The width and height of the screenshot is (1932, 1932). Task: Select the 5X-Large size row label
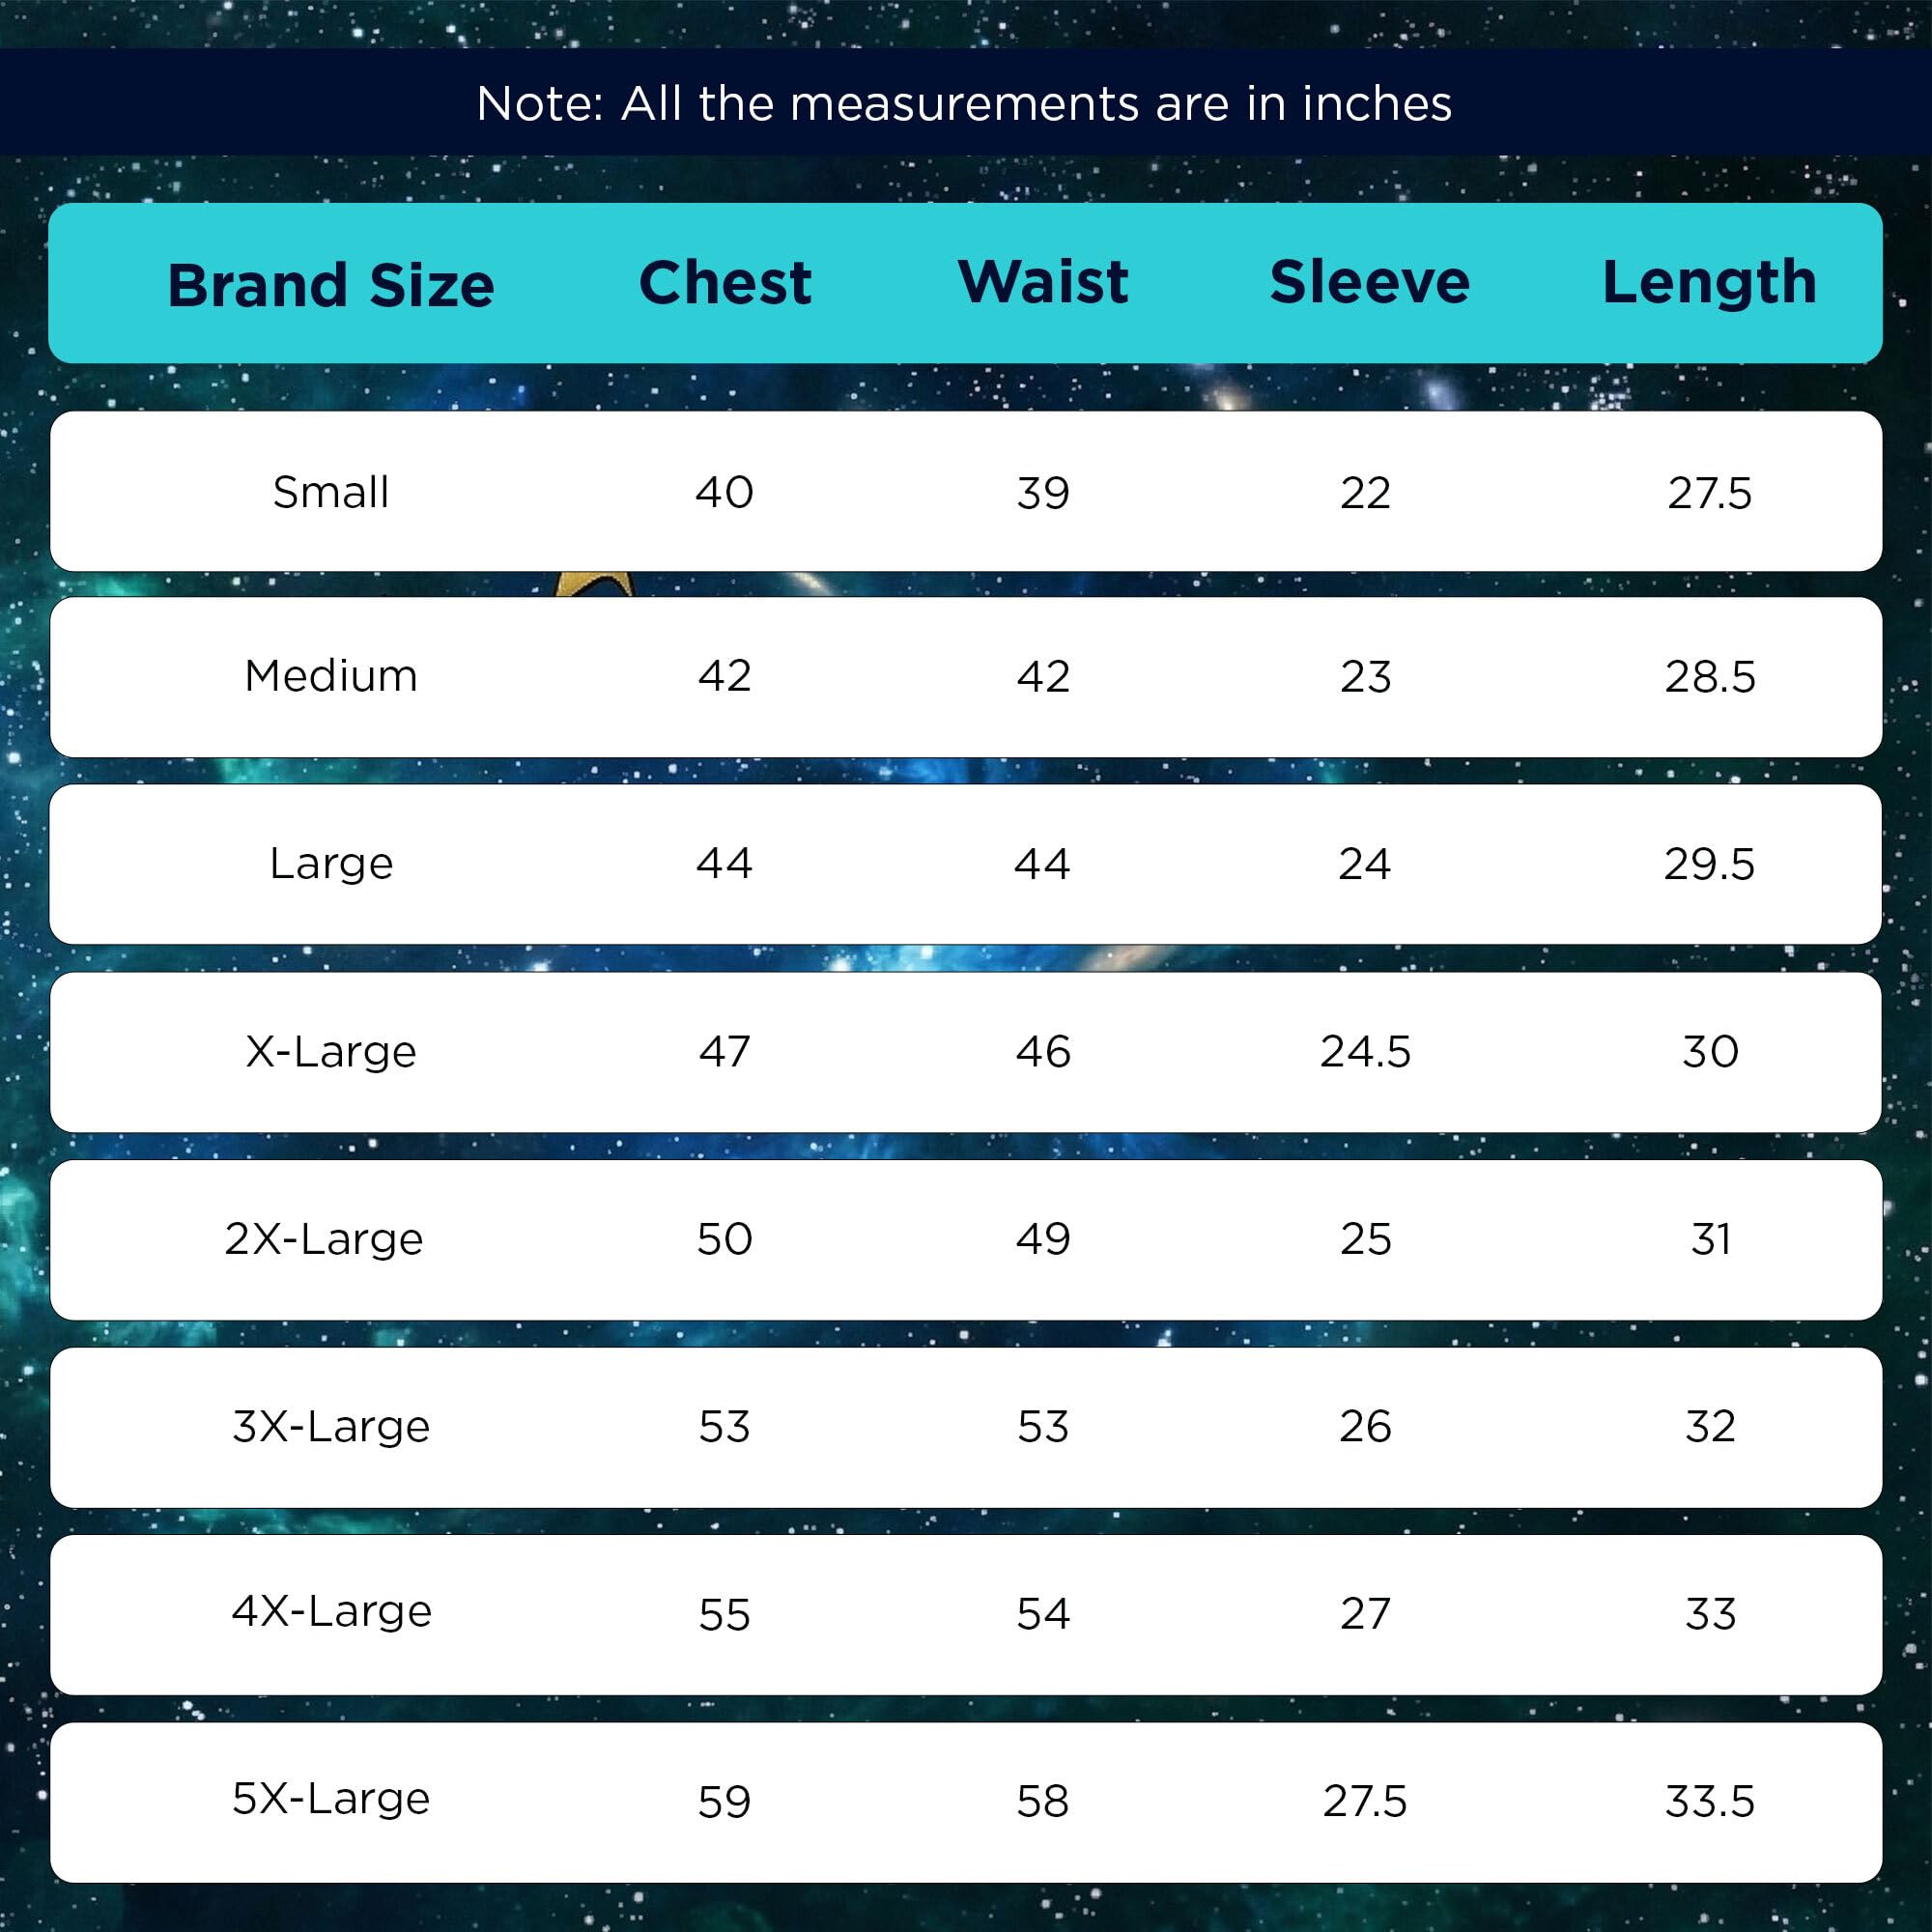(x=330, y=1798)
